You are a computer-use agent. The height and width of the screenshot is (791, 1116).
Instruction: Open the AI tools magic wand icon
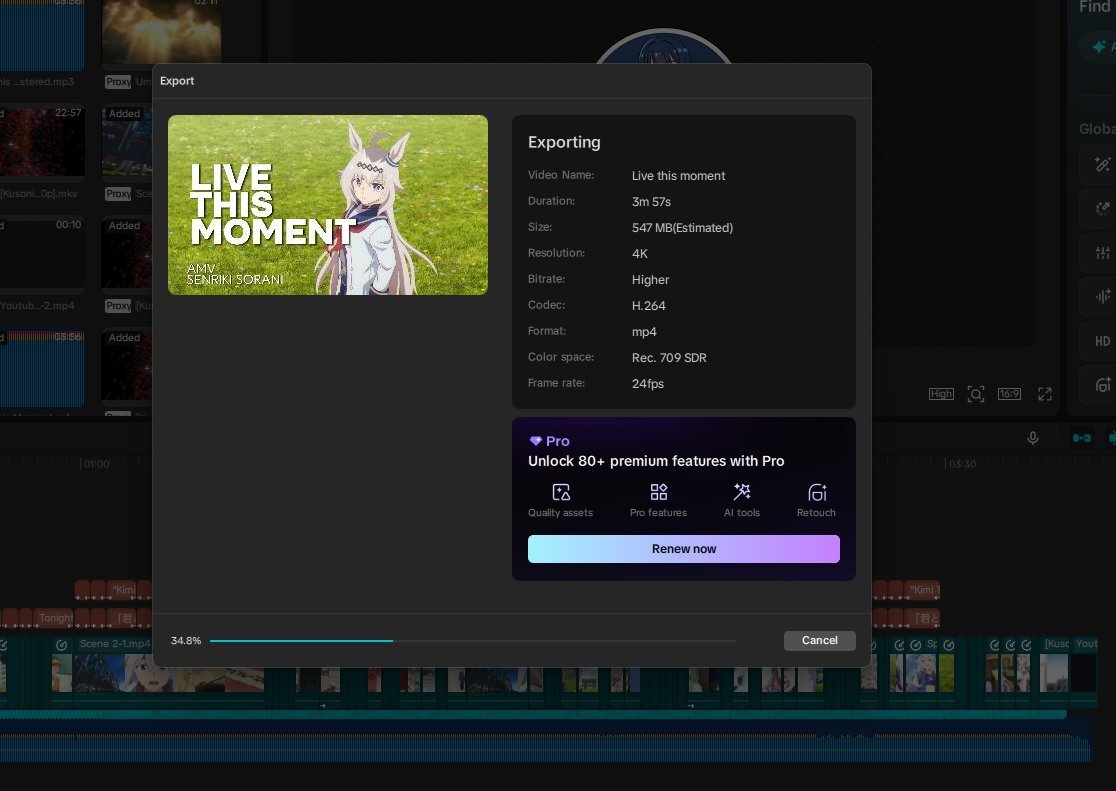pos(742,492)
